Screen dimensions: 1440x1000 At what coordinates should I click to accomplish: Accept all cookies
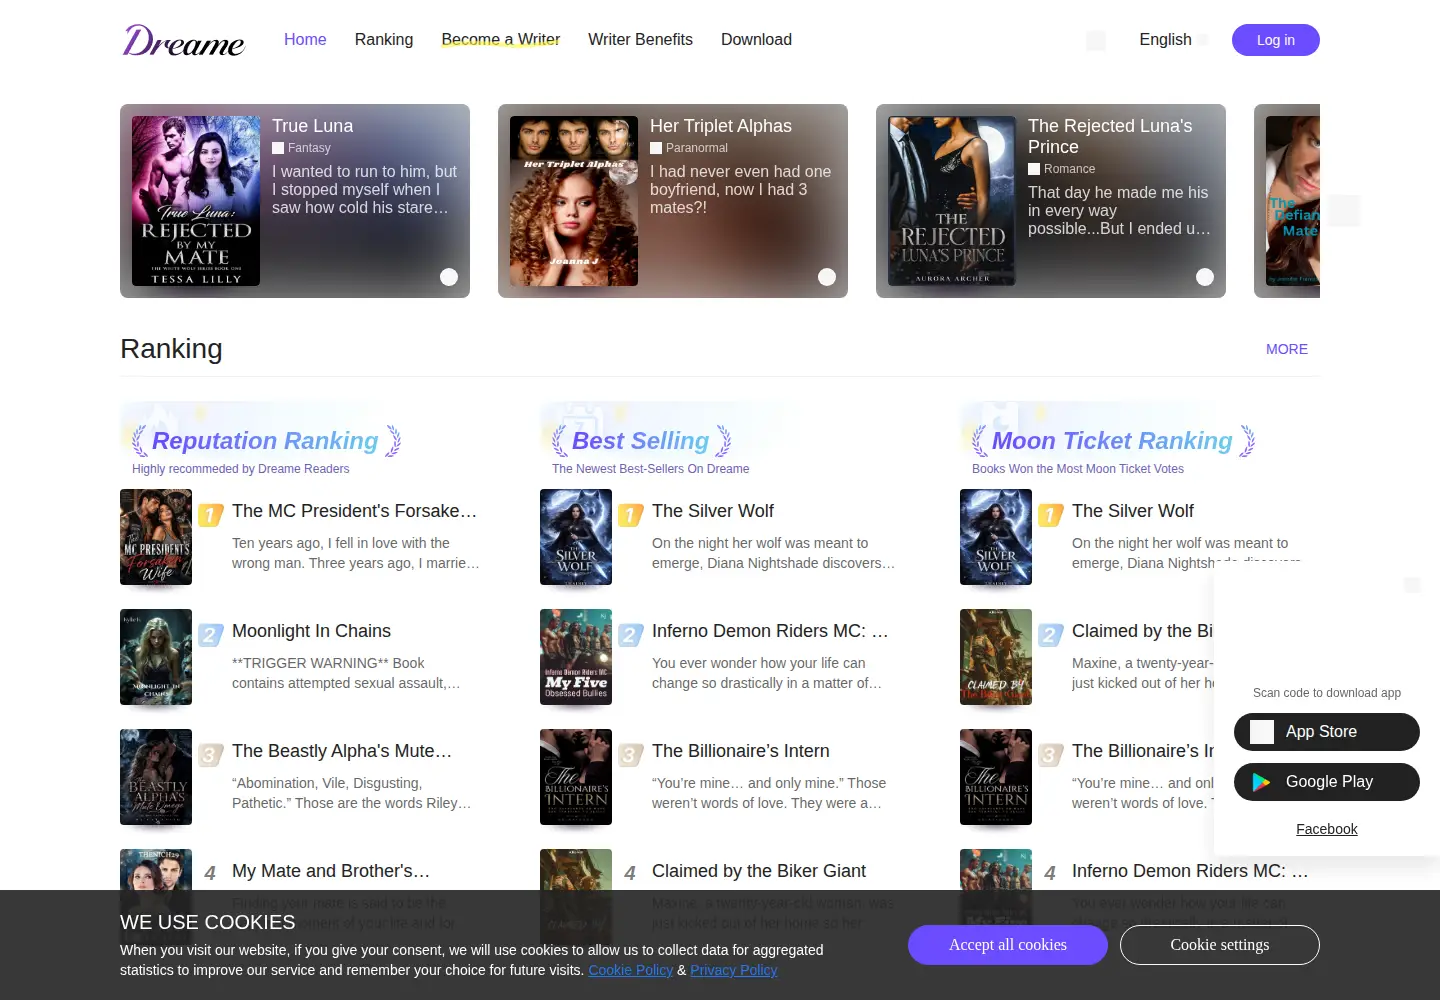point(1008,945)
